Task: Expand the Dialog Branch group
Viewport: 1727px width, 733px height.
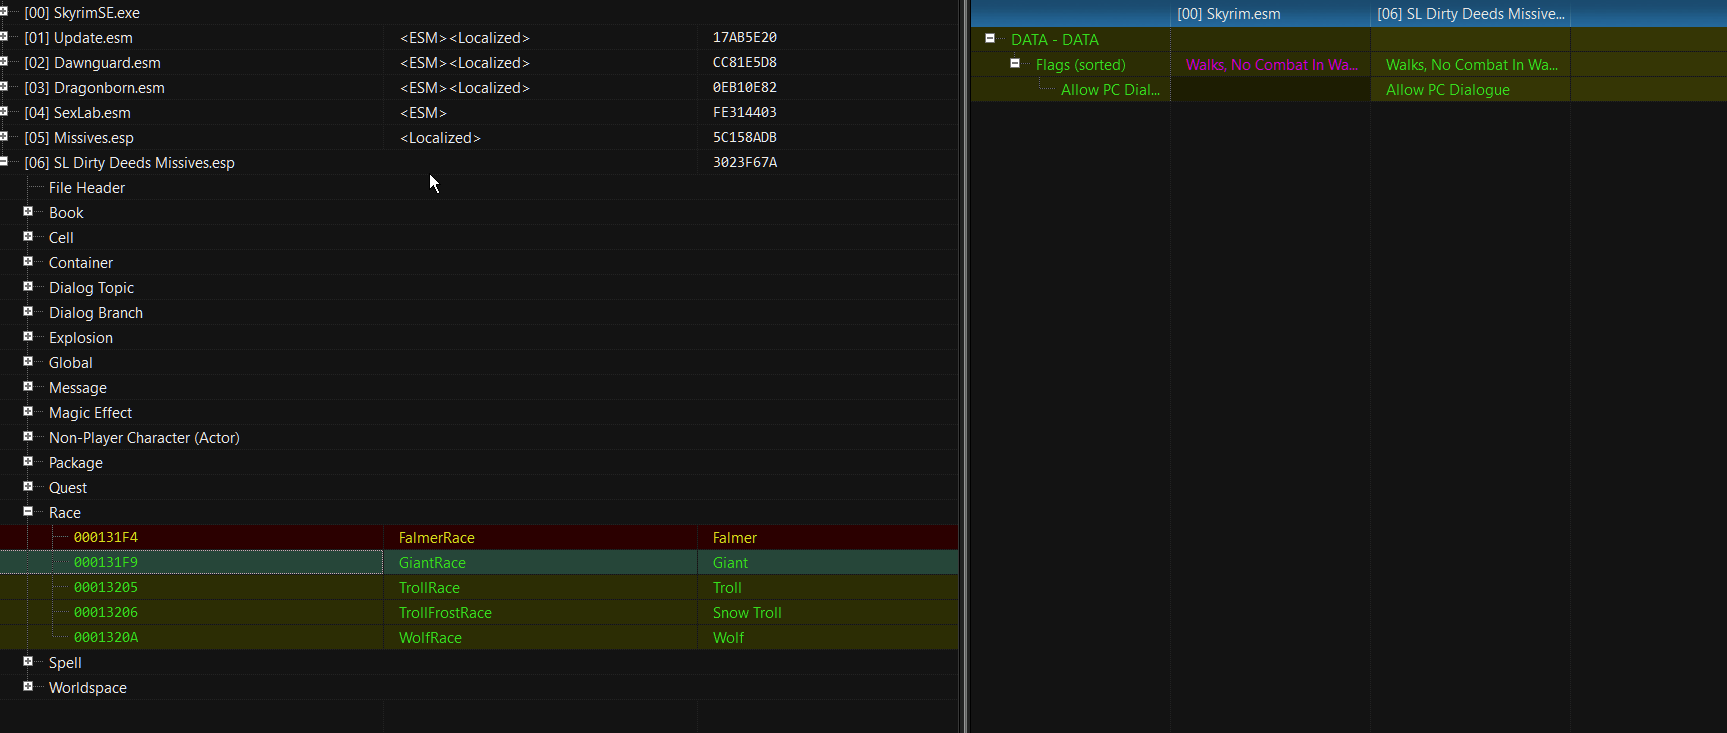Action: tap(28, 312)
